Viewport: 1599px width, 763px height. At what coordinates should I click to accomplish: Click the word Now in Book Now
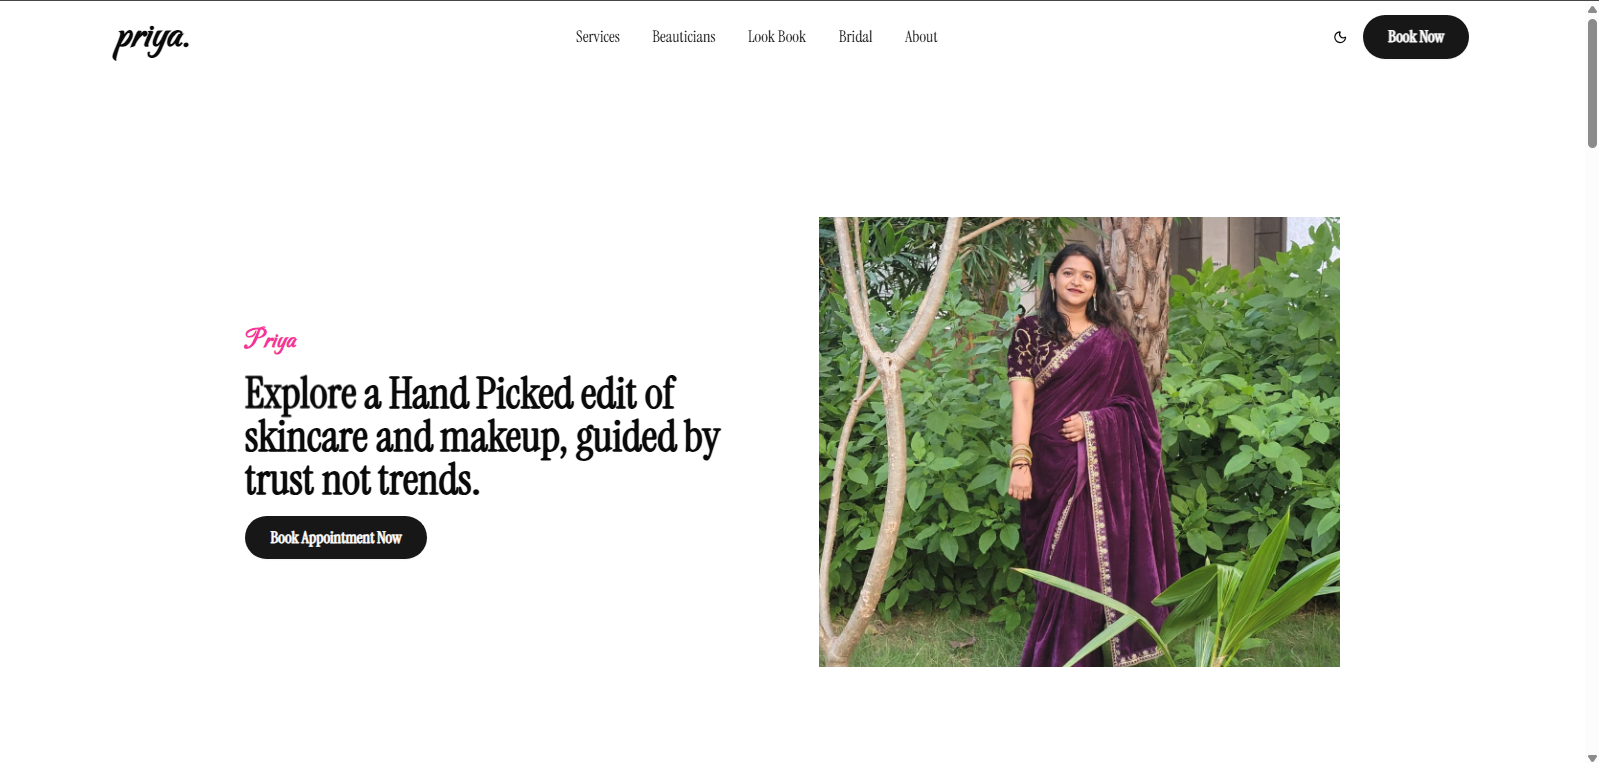1432,37
